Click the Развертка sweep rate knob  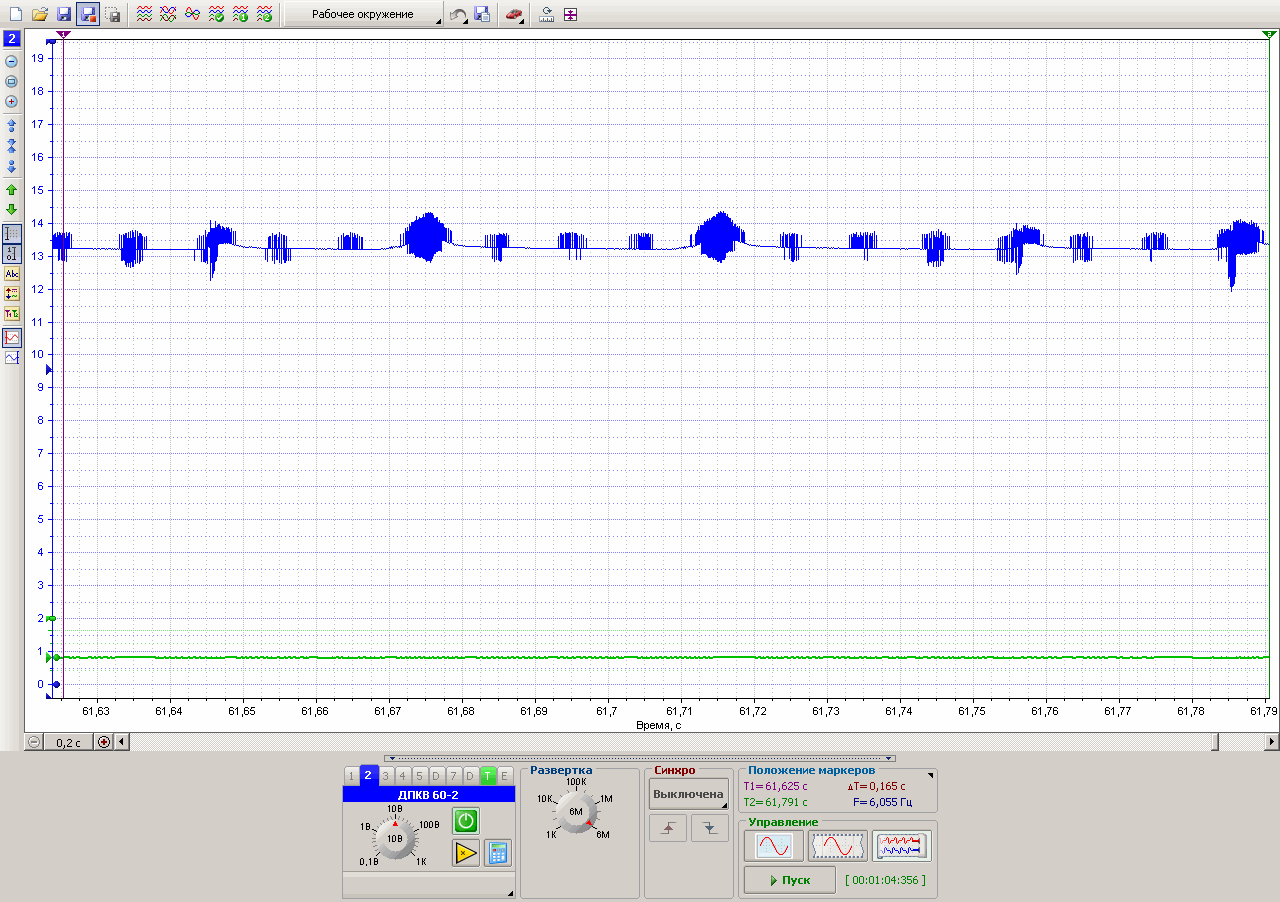(575, 812)
